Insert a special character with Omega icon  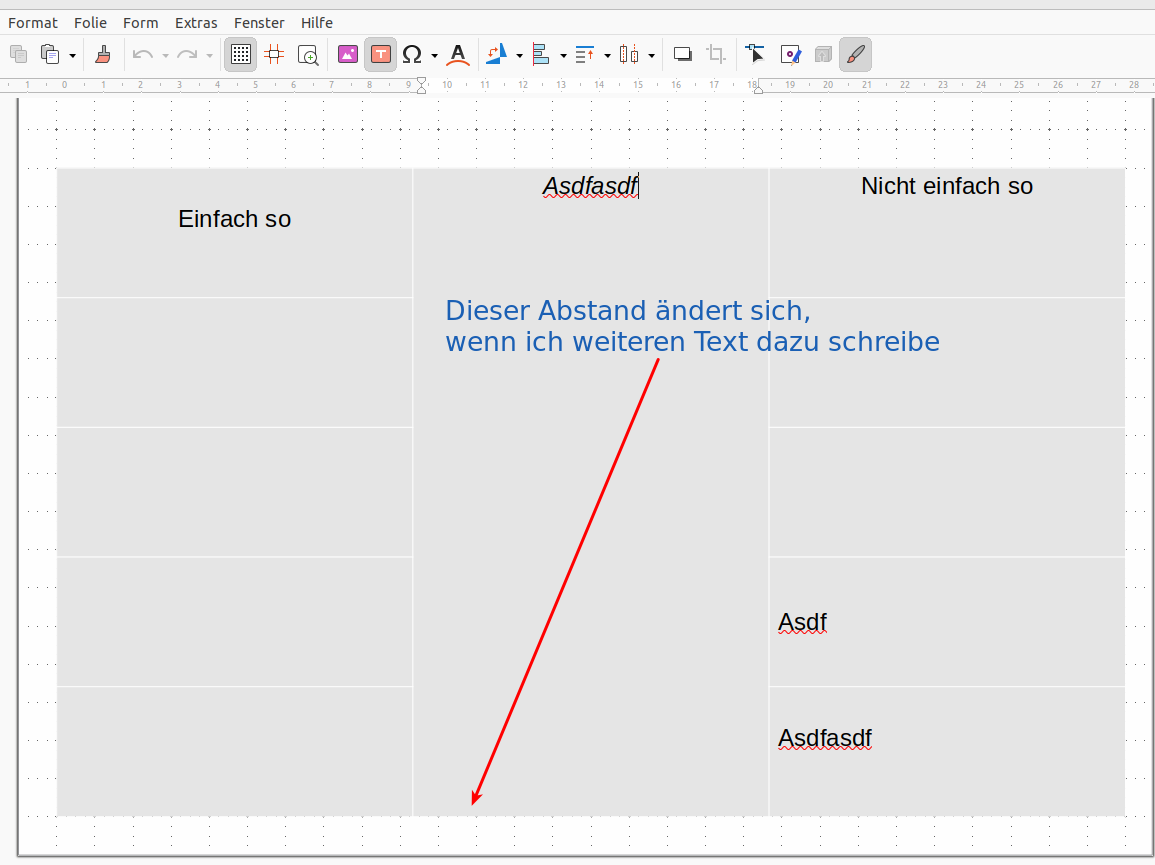pyautogui.click(x=412, y=54)
